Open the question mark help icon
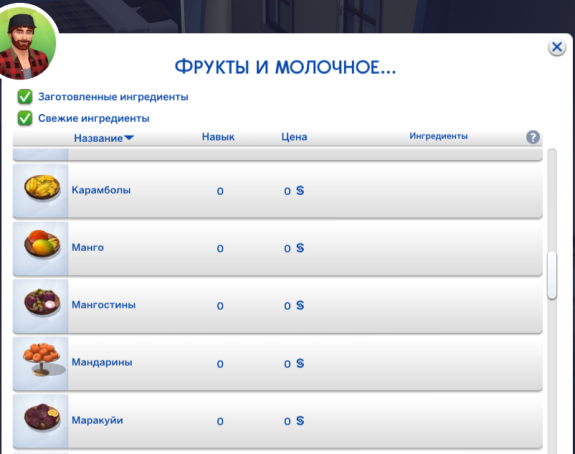 533,137
